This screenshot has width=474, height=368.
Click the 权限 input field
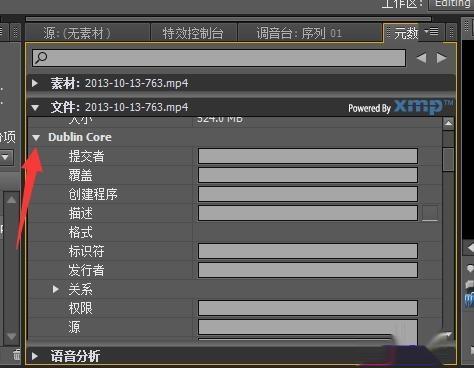coord(308,308)
